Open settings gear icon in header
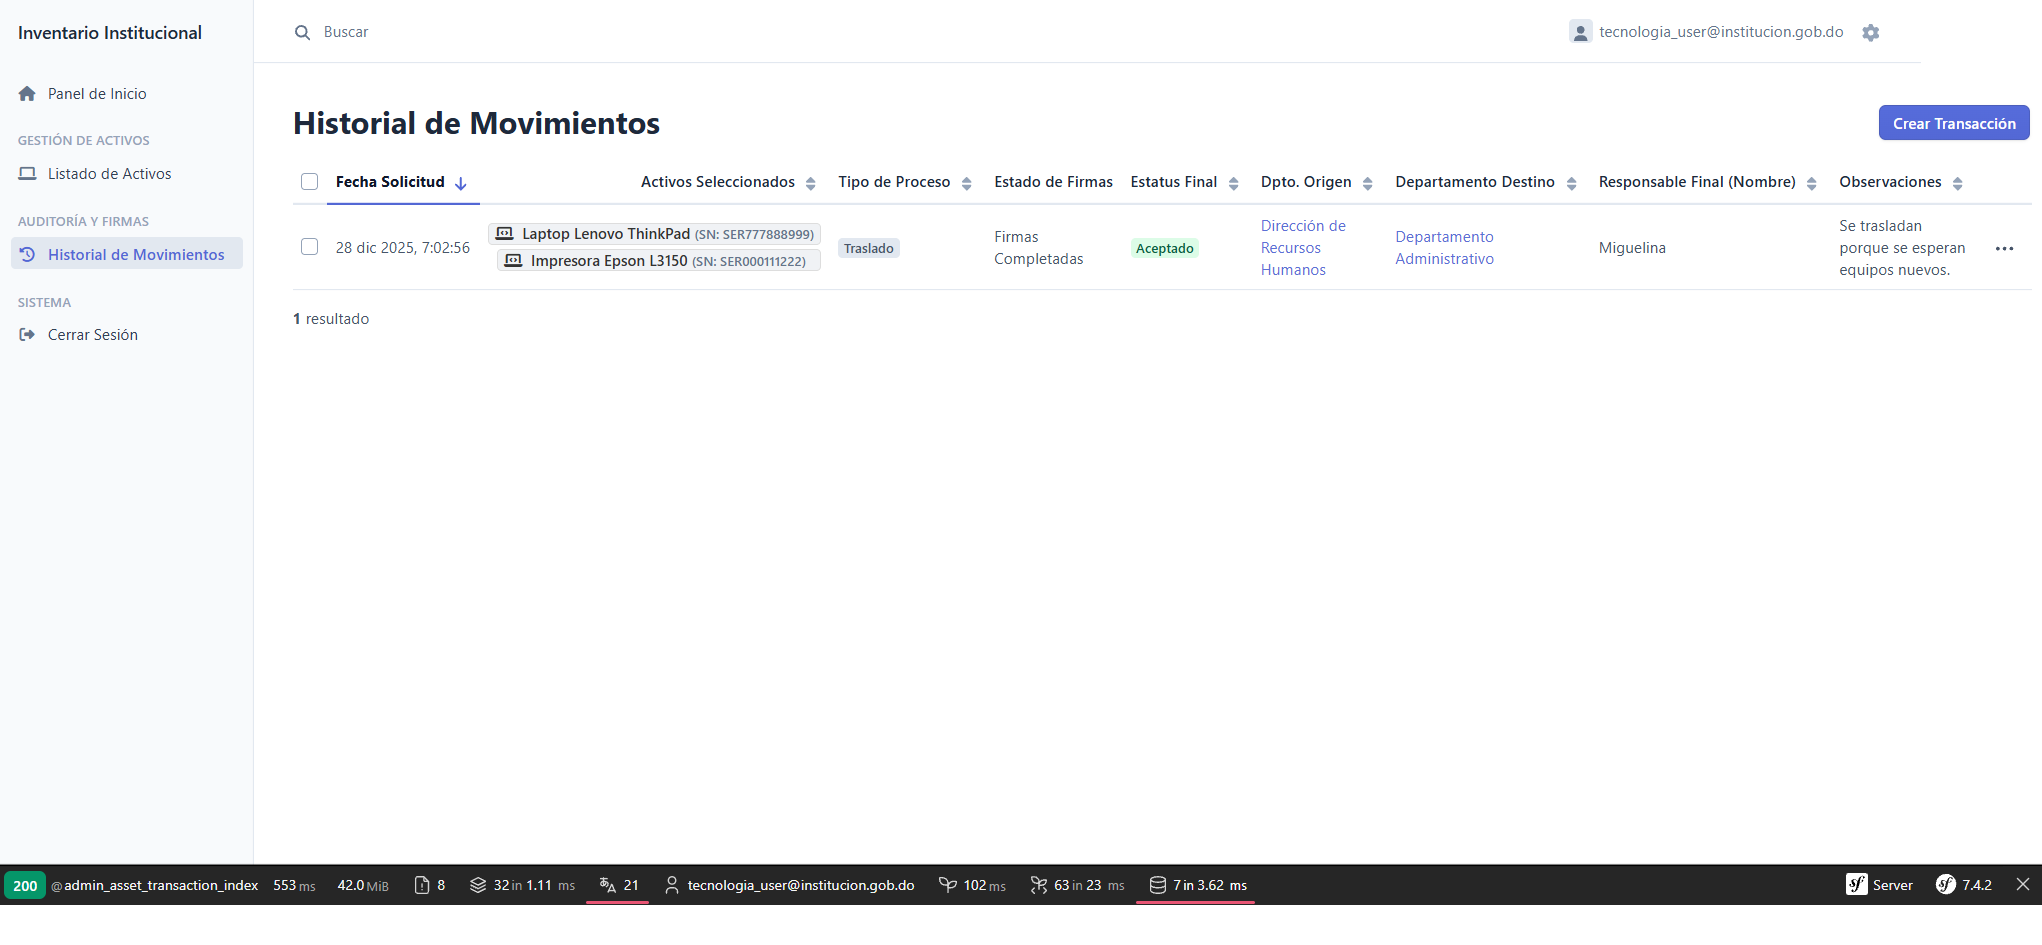This screenshot has width=2042, height=945. 1871,32
